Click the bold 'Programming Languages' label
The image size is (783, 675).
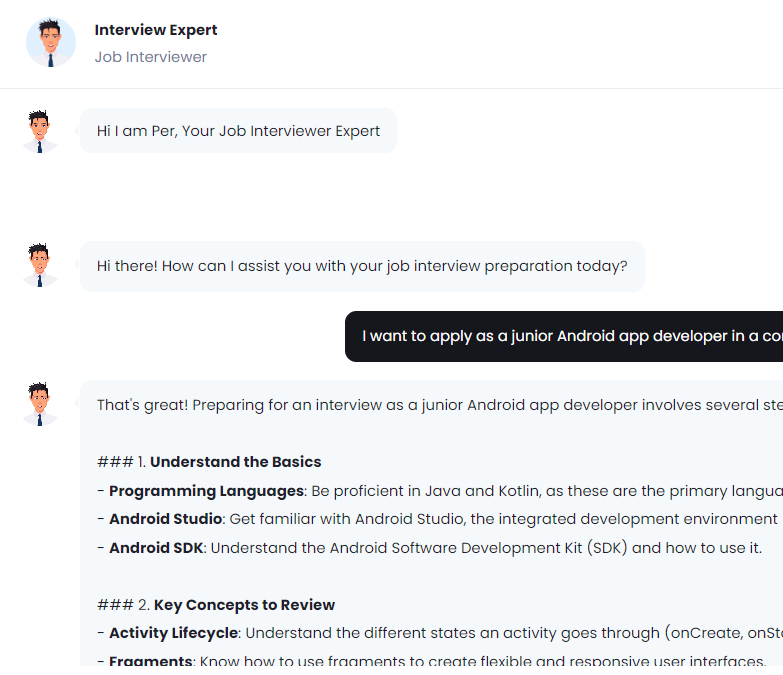pos(206,491)
